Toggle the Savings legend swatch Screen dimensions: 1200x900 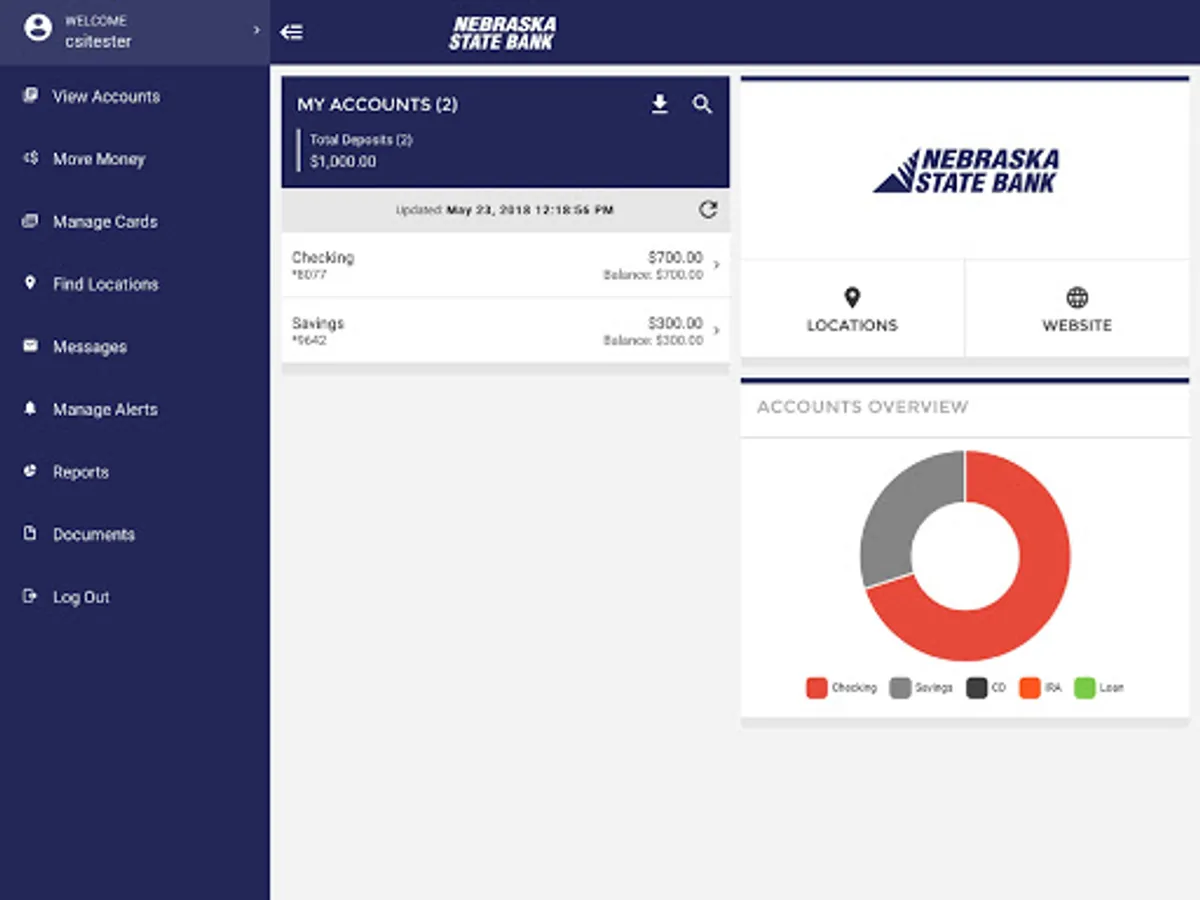(x=900, y=688)
